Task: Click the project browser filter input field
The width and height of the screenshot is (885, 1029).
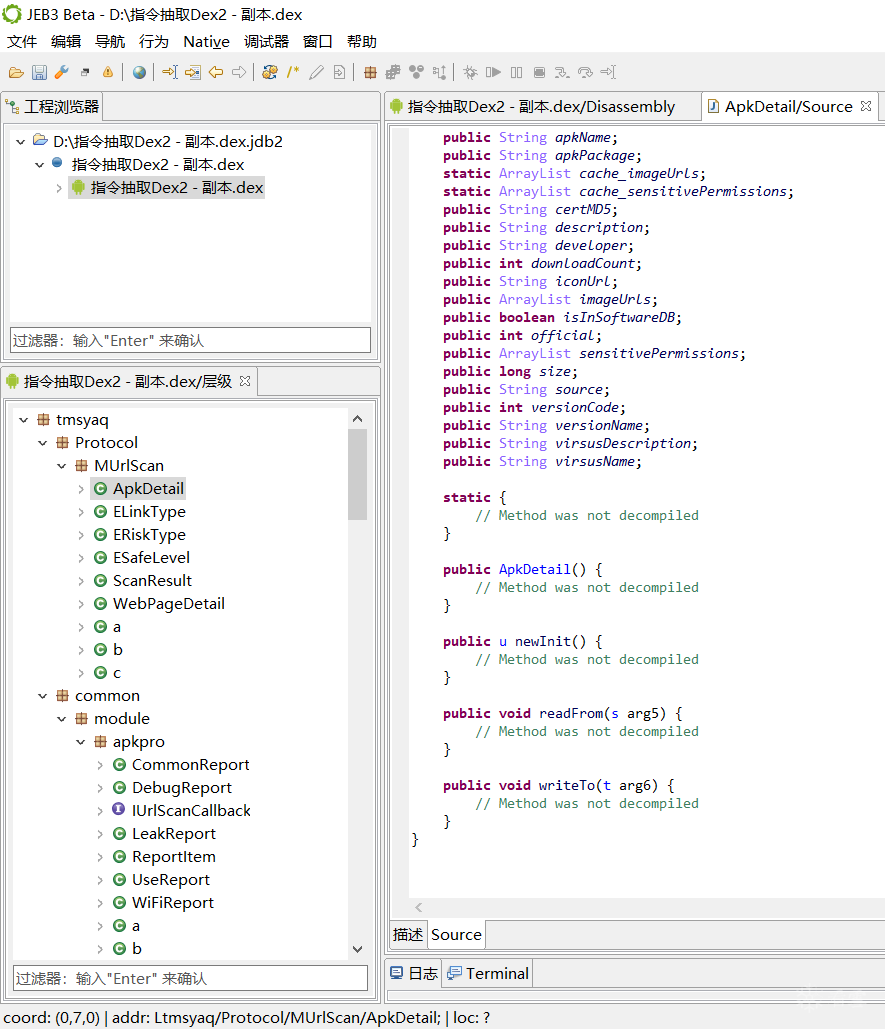Action: pyautogui.click(x=190, y=341)
